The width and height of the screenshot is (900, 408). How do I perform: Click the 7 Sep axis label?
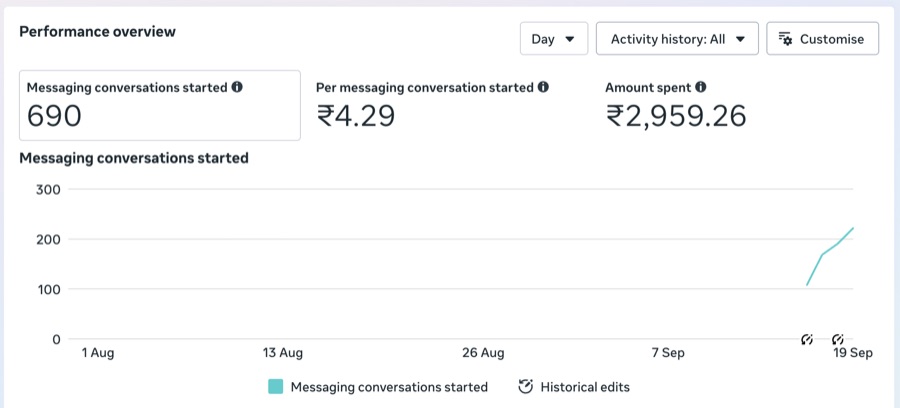point(668,353)
